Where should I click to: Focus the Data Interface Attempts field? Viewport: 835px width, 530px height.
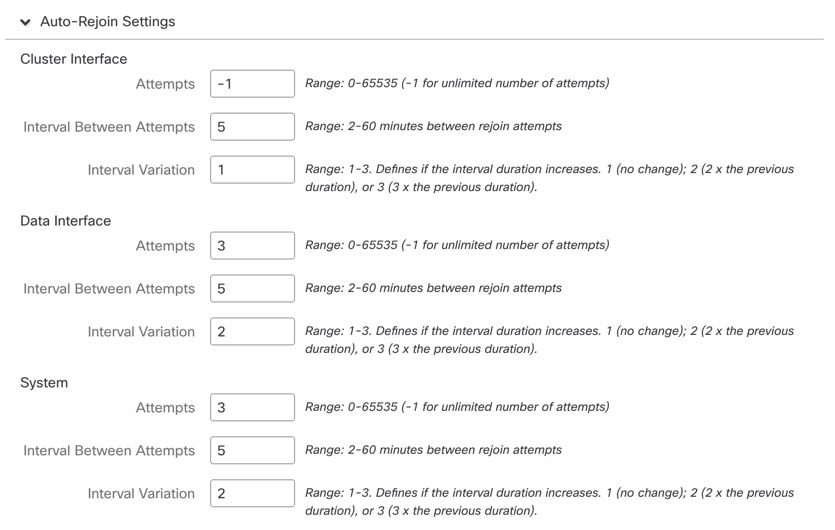pos(252,246)
